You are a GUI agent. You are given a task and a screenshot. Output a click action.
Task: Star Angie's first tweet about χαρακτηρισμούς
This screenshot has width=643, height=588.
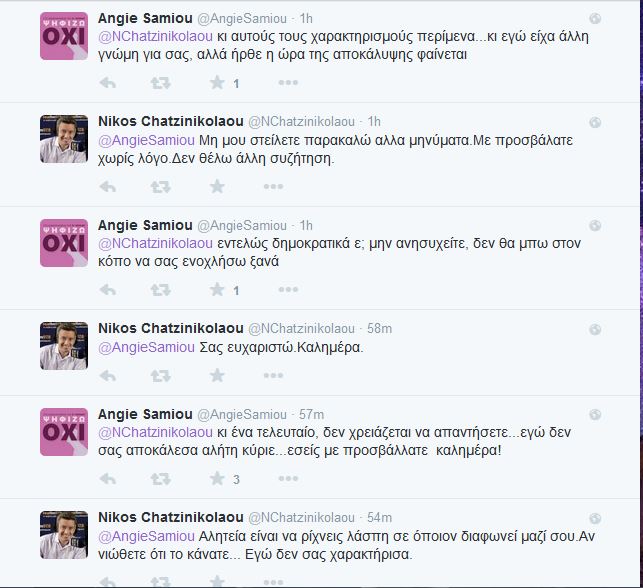click(x=216, y=83)
